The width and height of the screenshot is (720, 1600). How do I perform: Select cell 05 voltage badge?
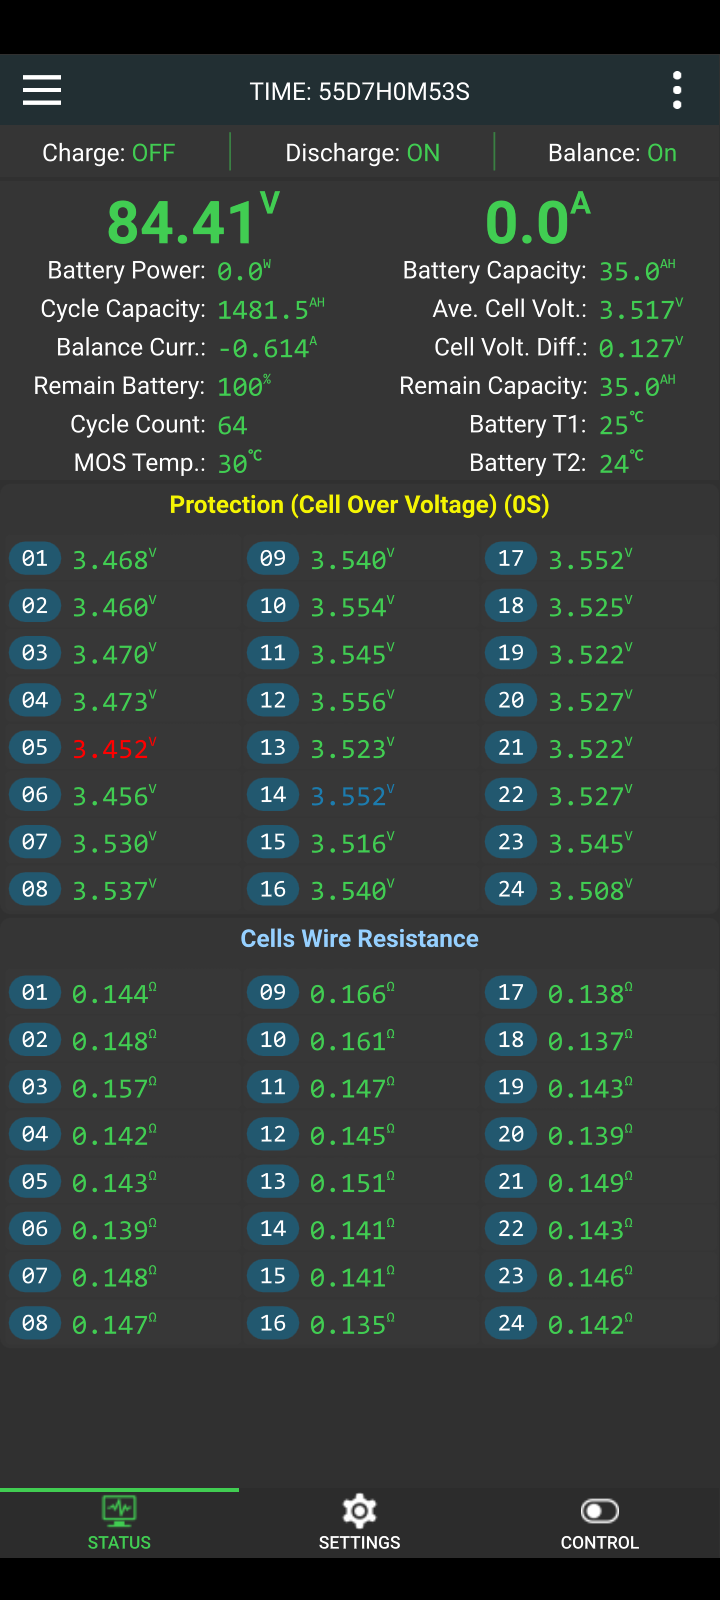35,747
